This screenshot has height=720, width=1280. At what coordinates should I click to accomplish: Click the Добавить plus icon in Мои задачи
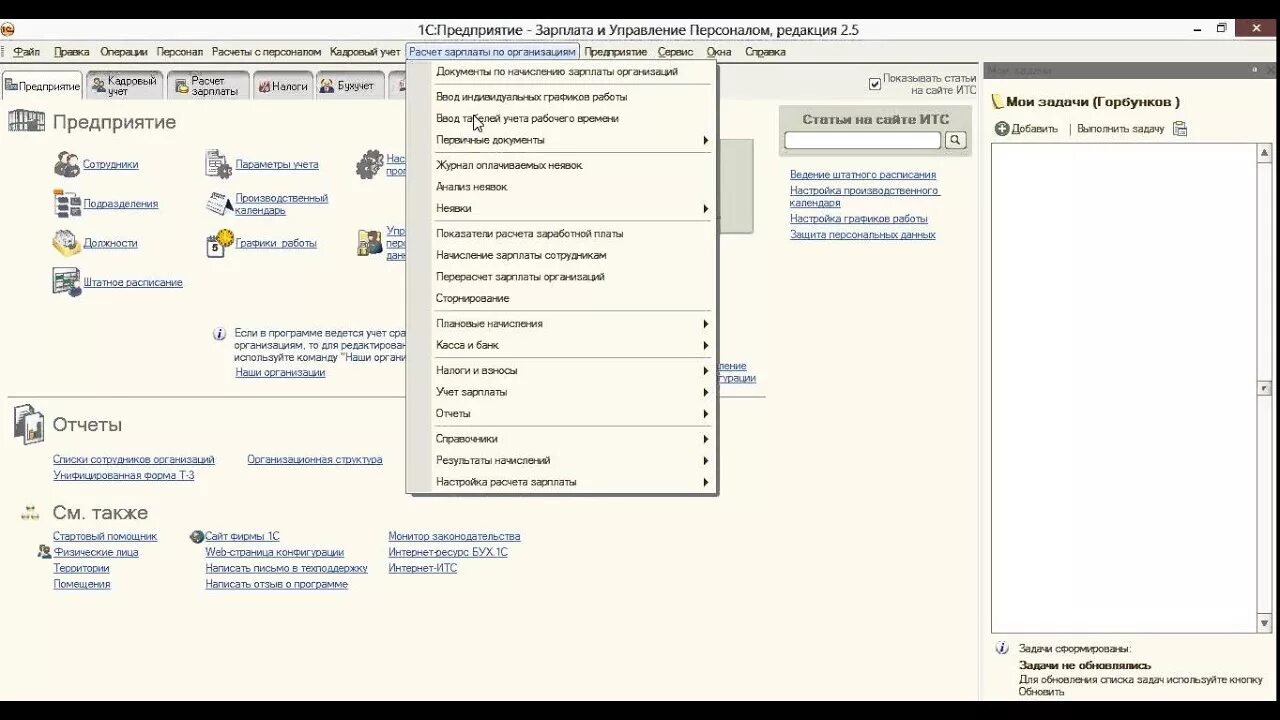point(1002,129)
